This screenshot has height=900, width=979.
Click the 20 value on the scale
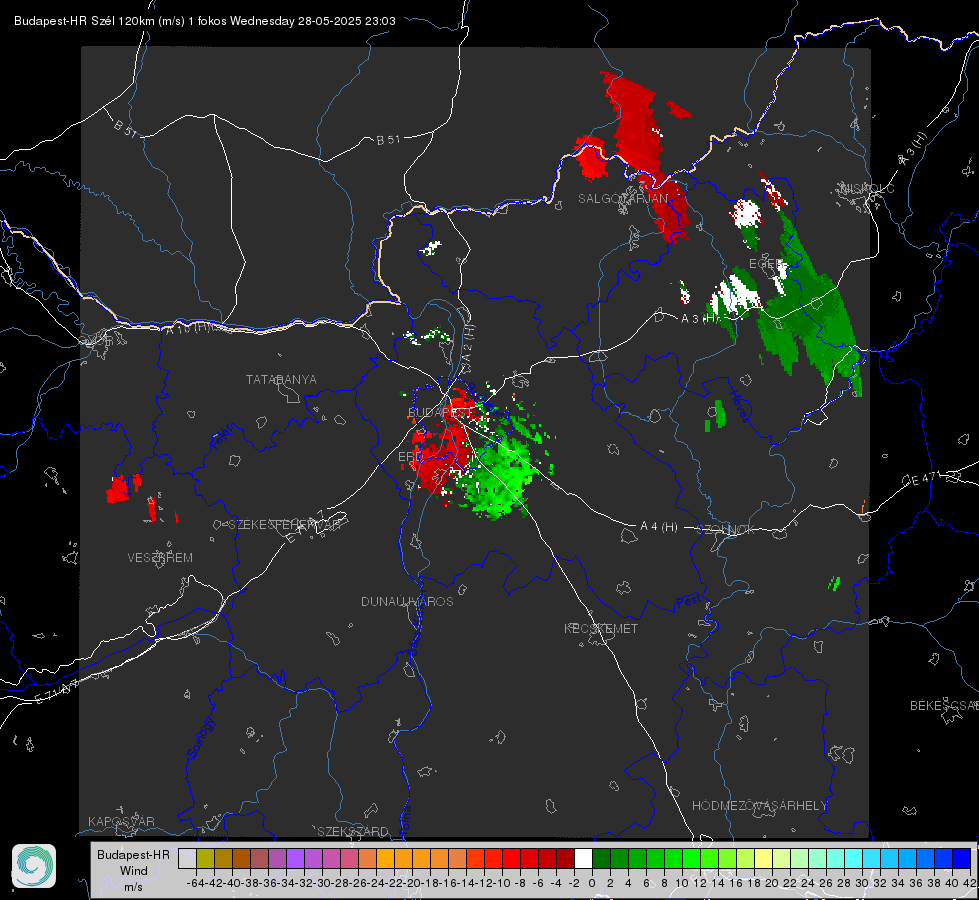point(772,883)
